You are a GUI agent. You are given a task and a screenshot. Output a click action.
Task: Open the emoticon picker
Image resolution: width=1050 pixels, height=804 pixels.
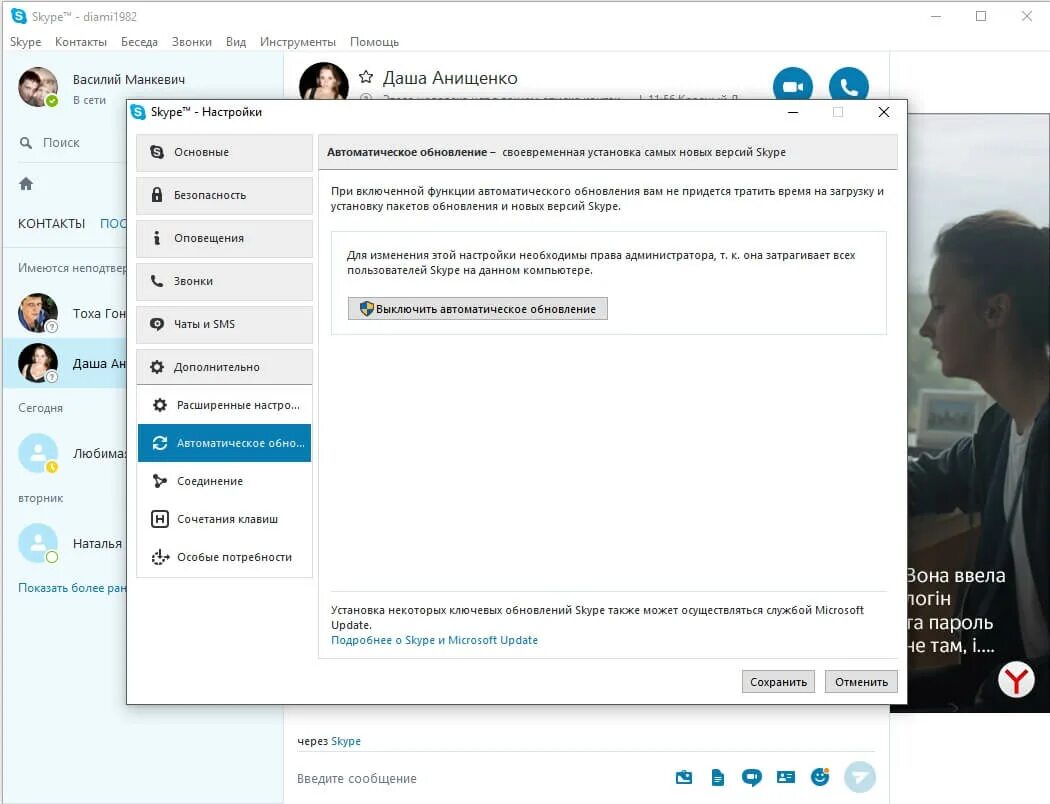(x=820, y=777)
